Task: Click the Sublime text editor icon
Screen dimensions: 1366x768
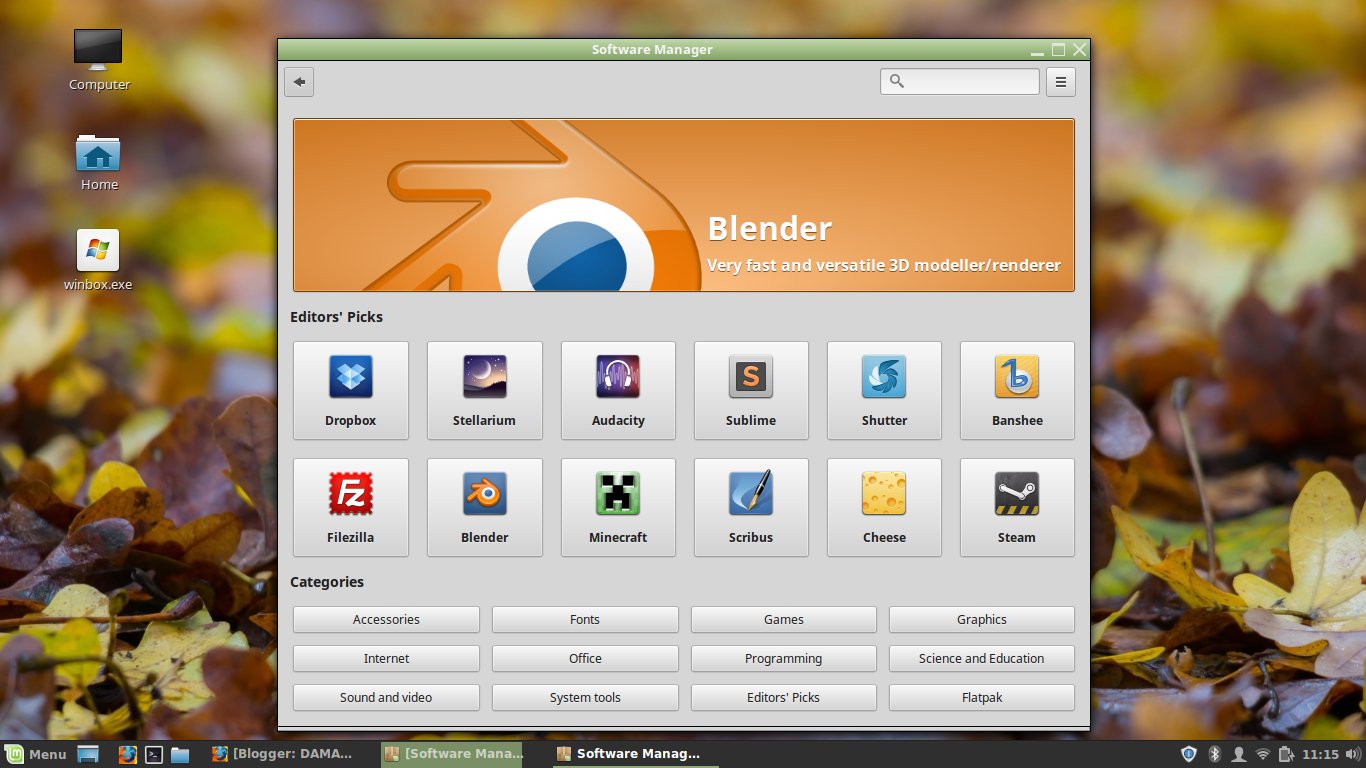Action: pos(750,390)
